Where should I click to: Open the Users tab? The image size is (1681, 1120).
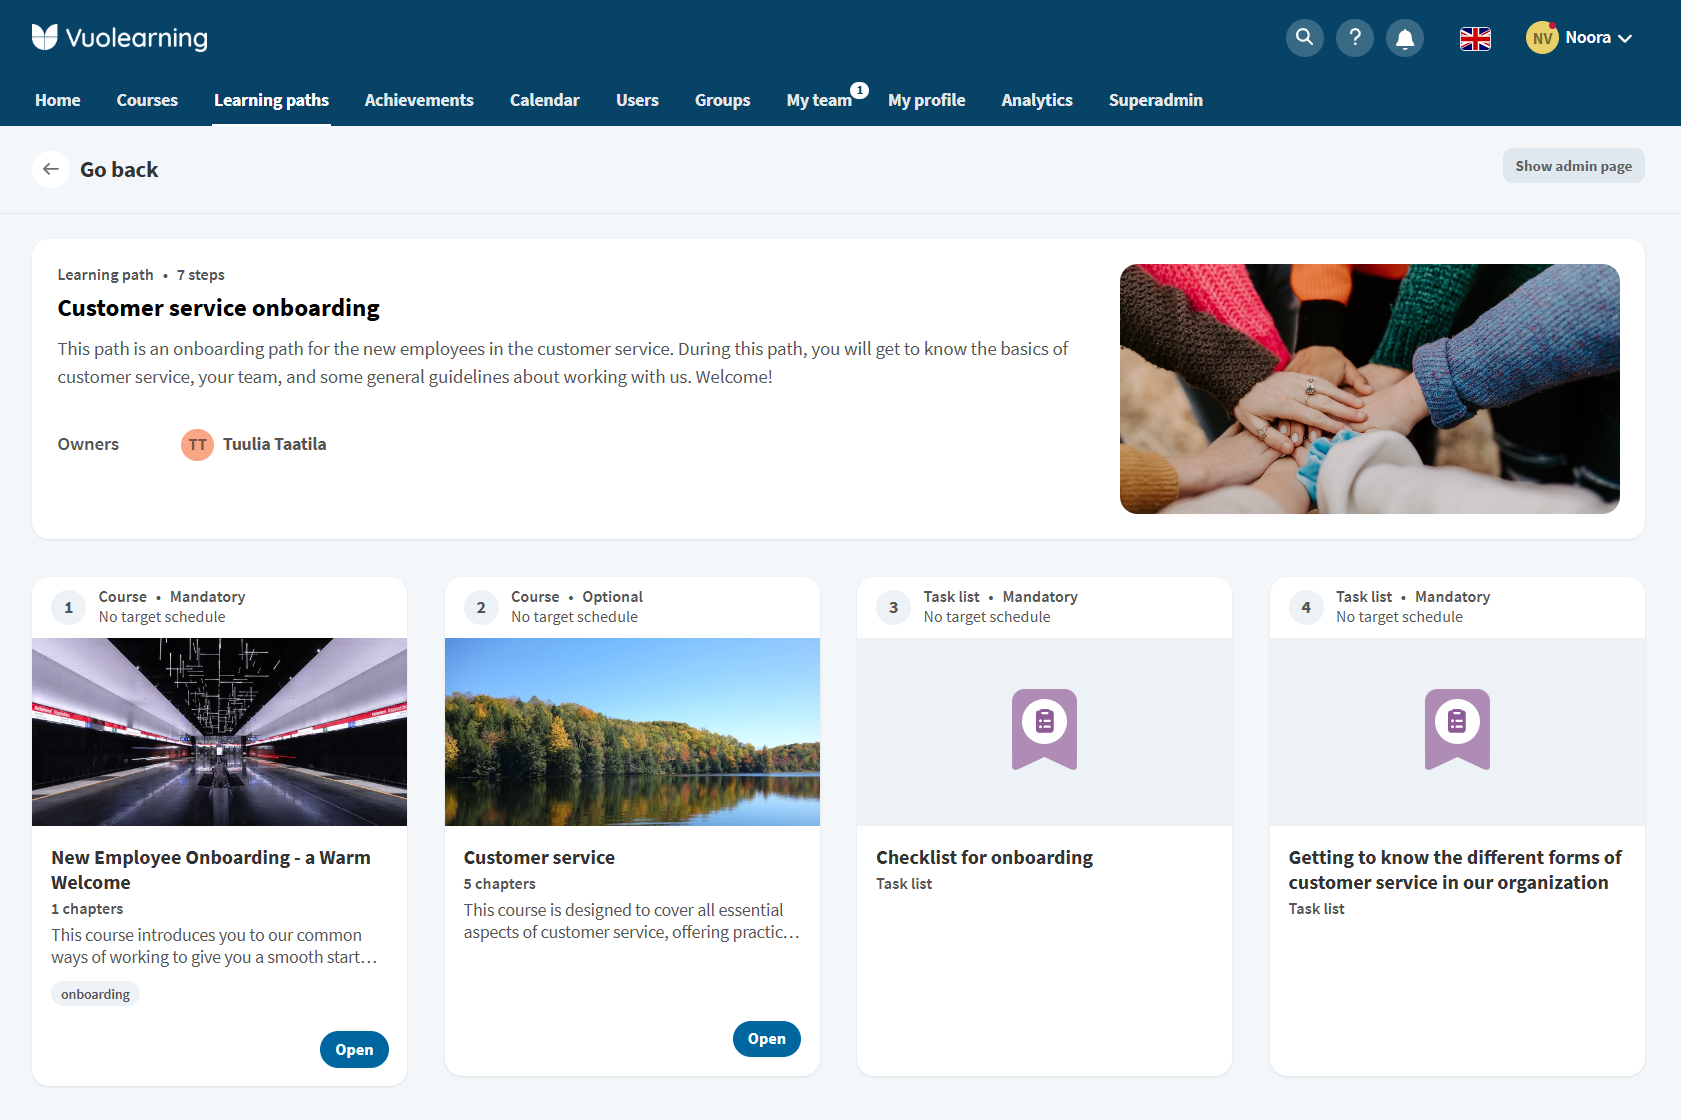pos(637,100)
